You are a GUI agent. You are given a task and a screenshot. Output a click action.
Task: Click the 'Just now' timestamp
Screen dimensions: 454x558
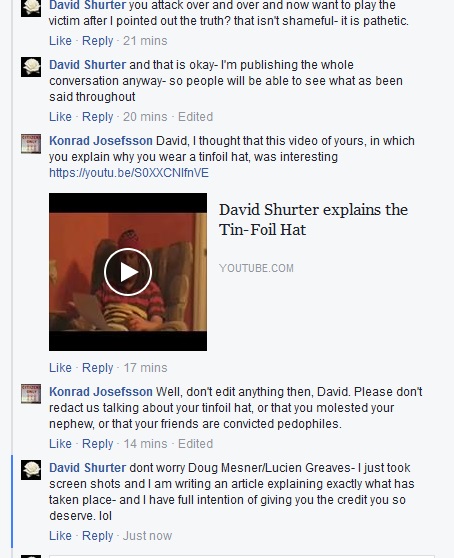tap(147, 536)
